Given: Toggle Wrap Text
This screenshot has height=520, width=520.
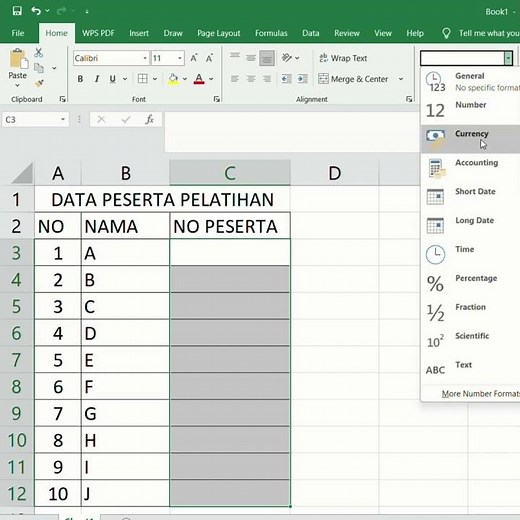Looking at the screenshot, I should tap(343, 58).
